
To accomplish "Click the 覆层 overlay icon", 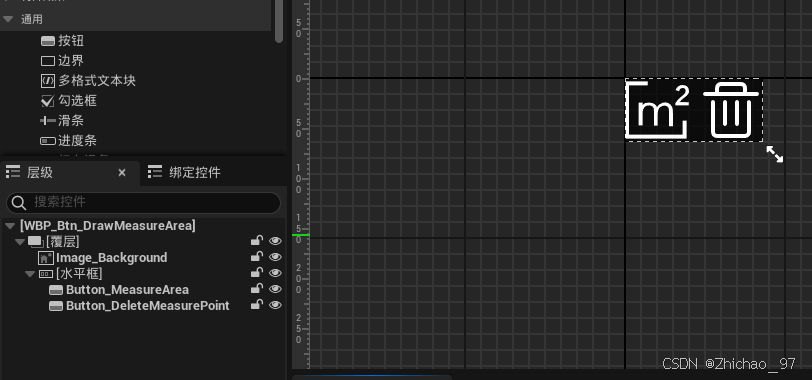I will [x=36, y=242].
